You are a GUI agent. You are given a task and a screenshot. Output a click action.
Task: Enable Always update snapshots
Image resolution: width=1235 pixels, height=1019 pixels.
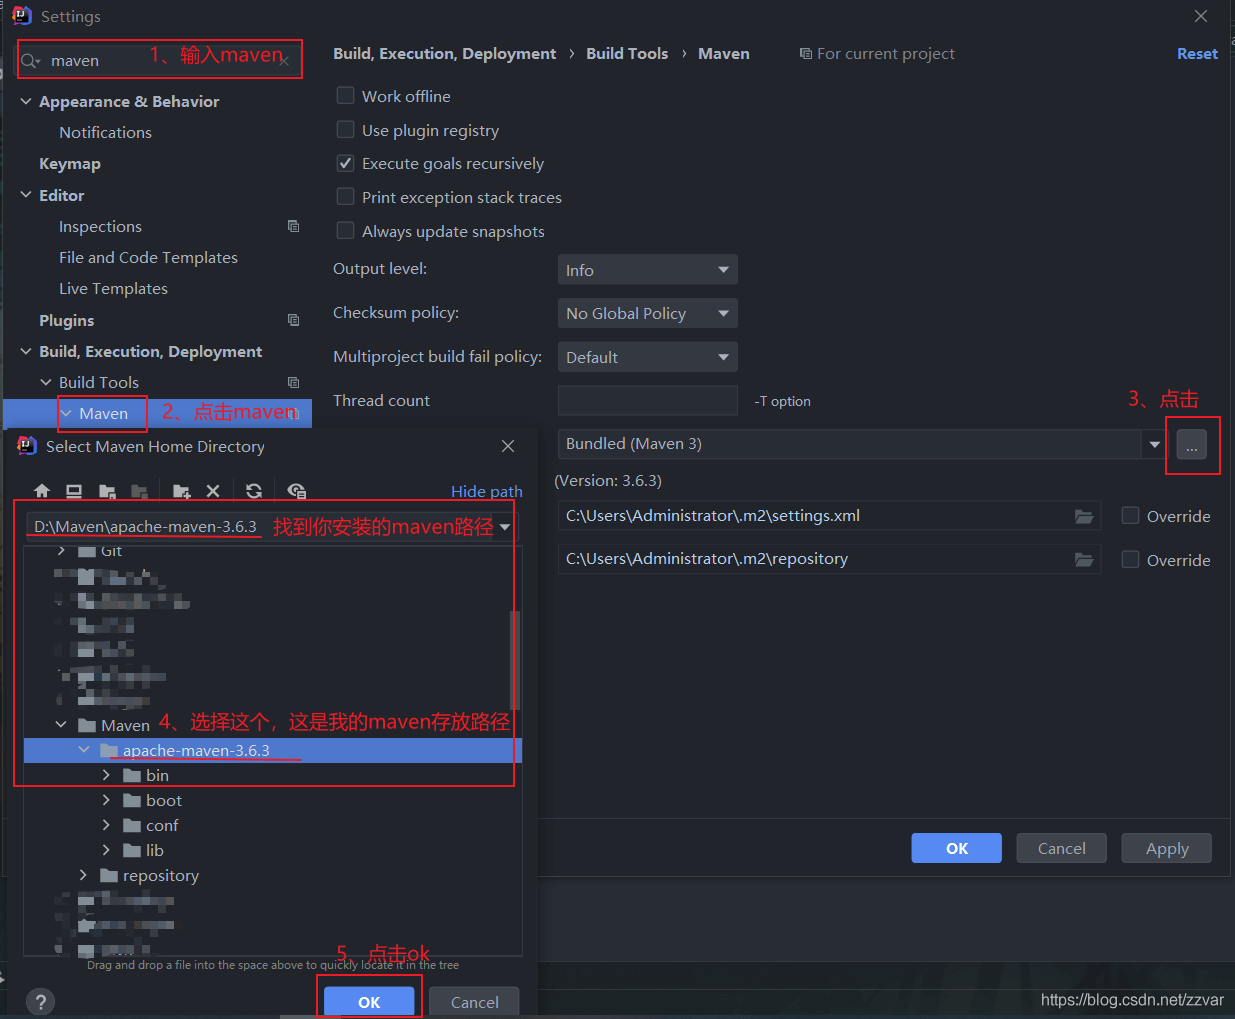coord(345,230)
